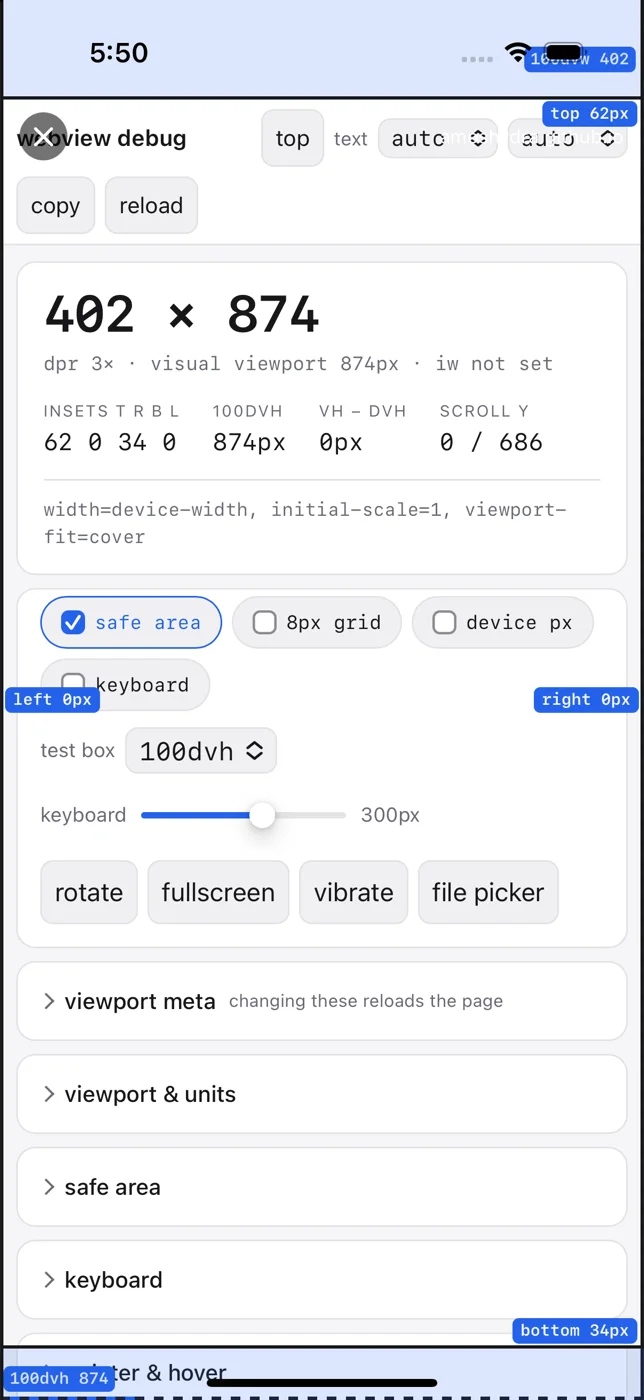Tap the battery indicator in status bar
This screenshot has width=644, height=1400.
(x=564, y=53)
